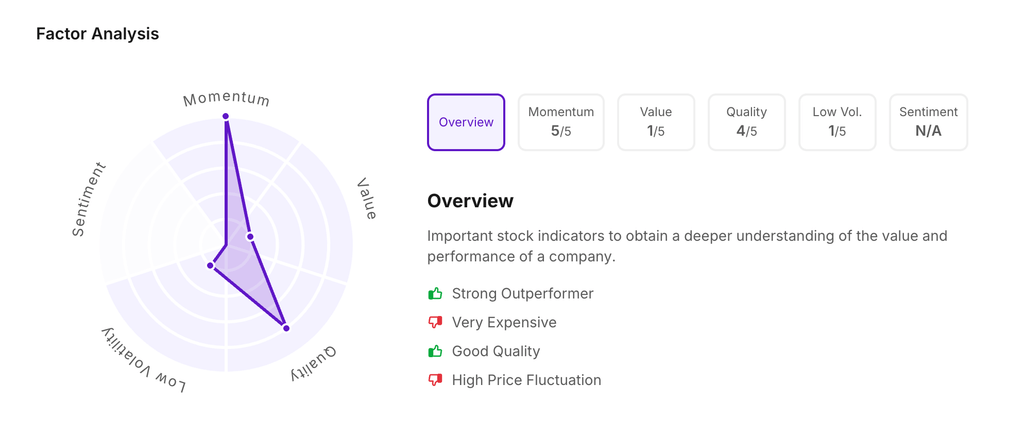Click the green thumbs-up beside Strong Outperformer
Screen dimensions: 1024x428
(435, 294)
